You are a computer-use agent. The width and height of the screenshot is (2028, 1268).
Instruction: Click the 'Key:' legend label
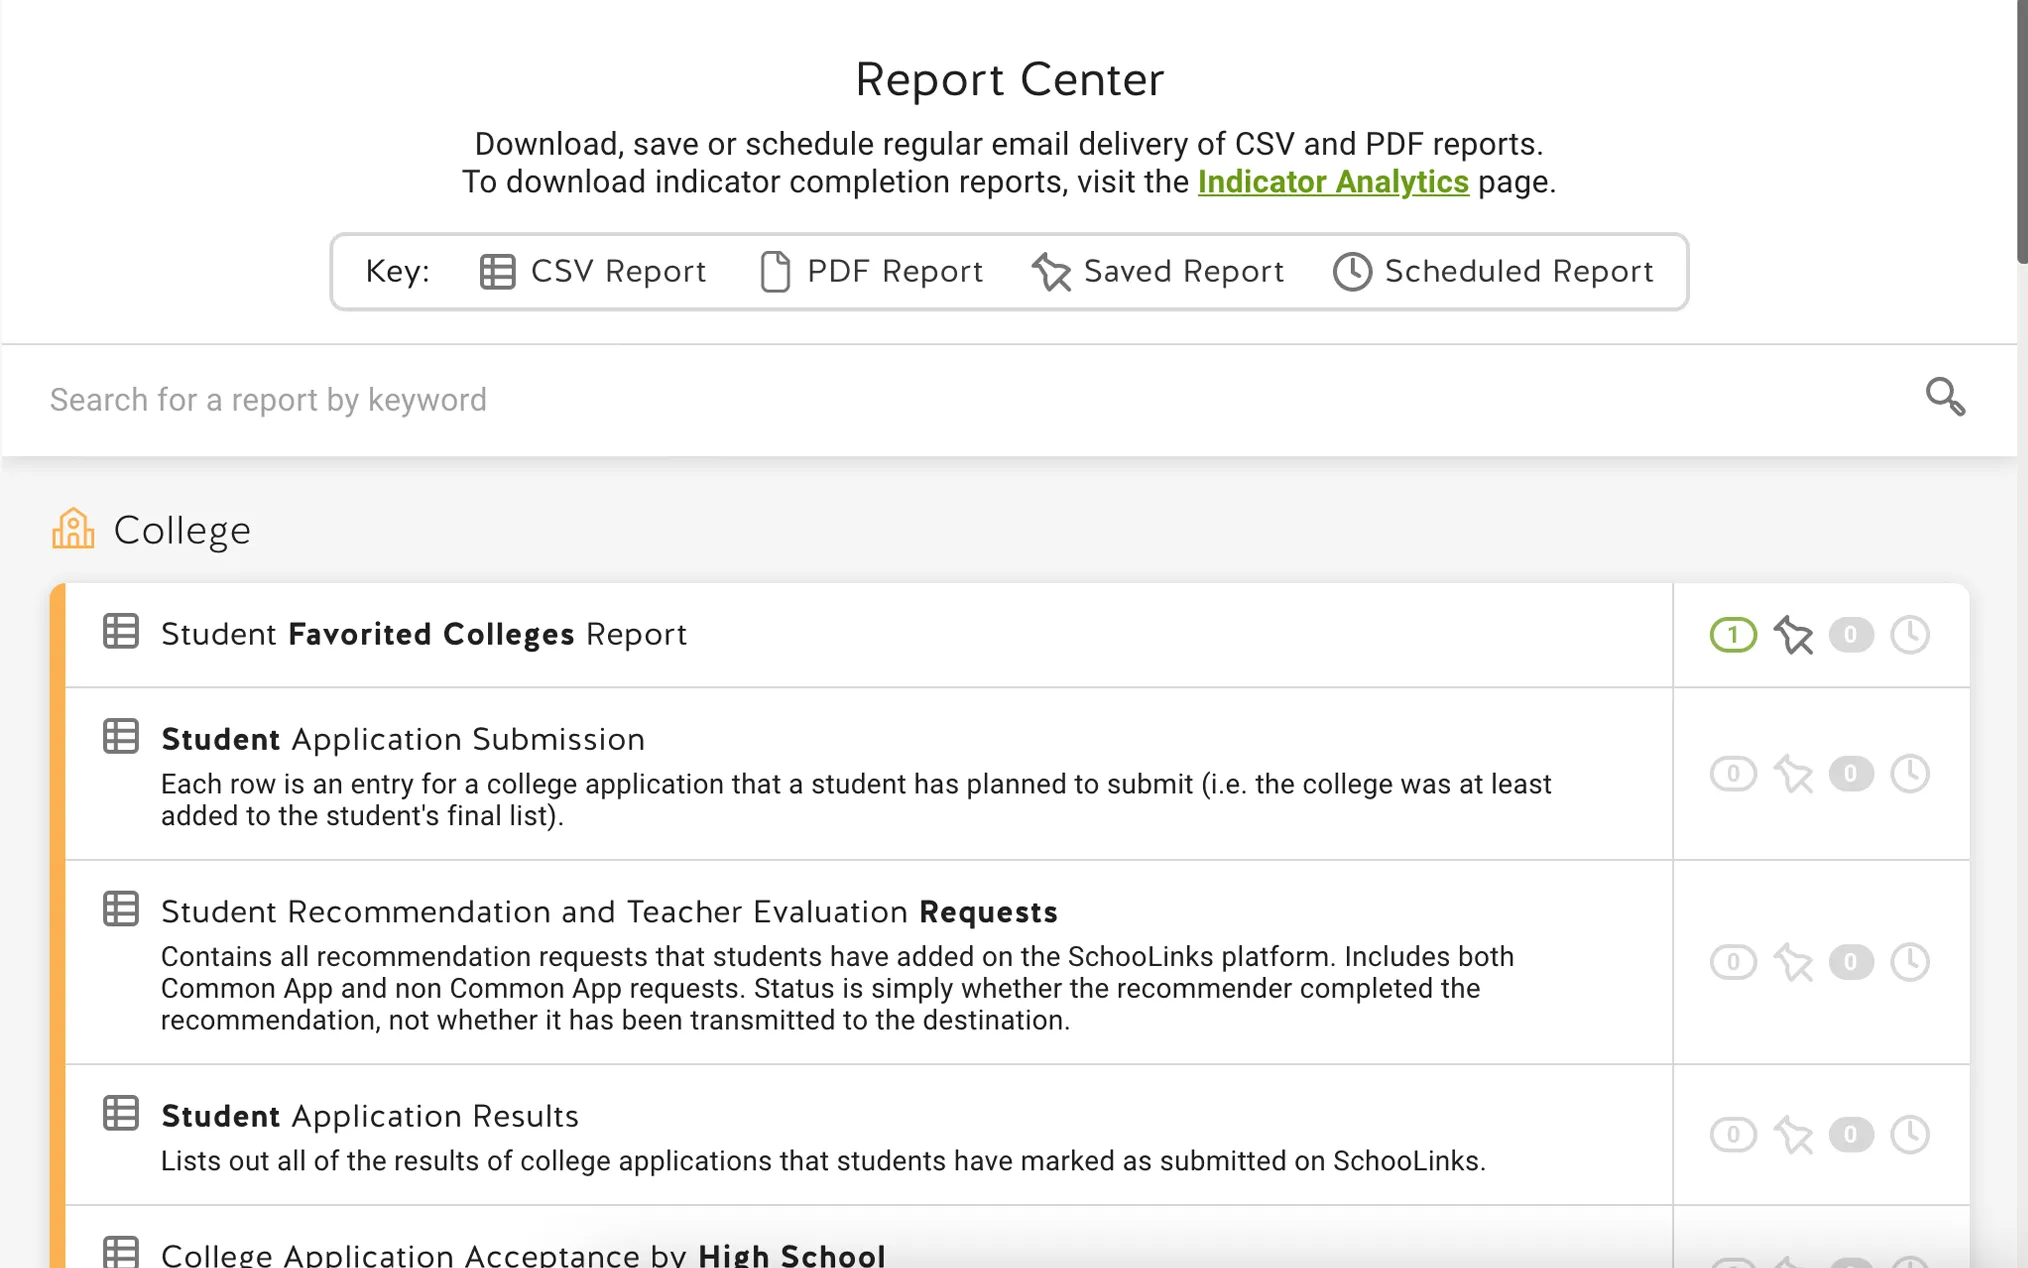(397, 272)
